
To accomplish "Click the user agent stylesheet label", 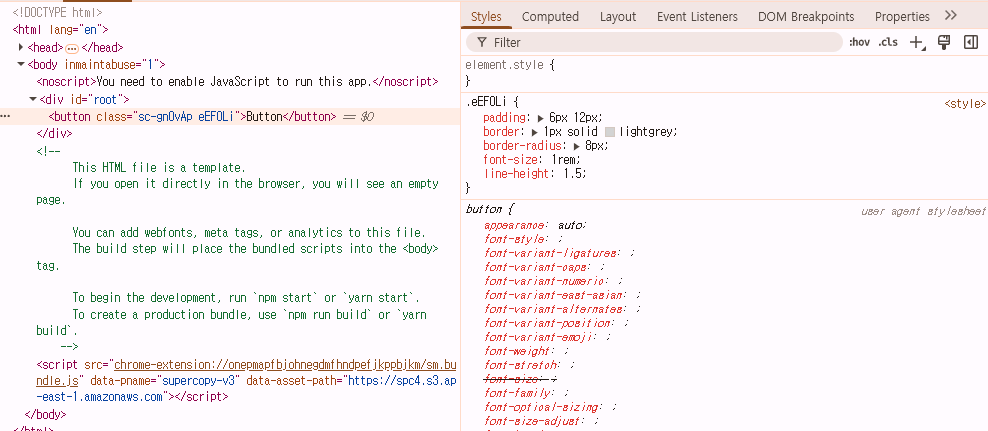I will [923, 212].
